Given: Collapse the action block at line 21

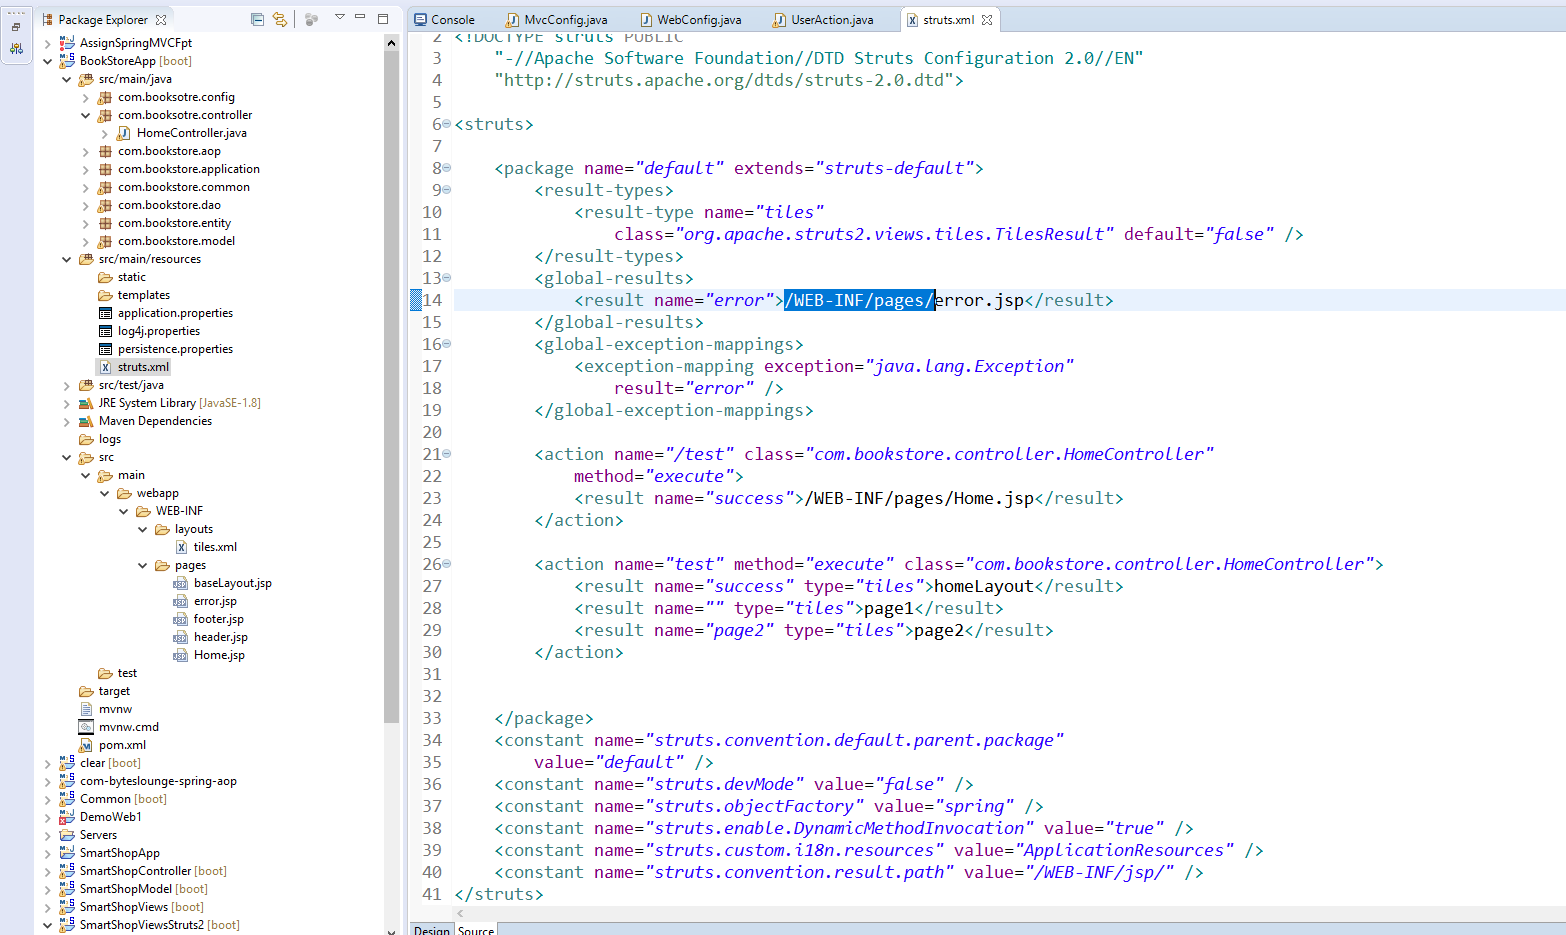Looking at the screenshot, I should tap(447, 454).
